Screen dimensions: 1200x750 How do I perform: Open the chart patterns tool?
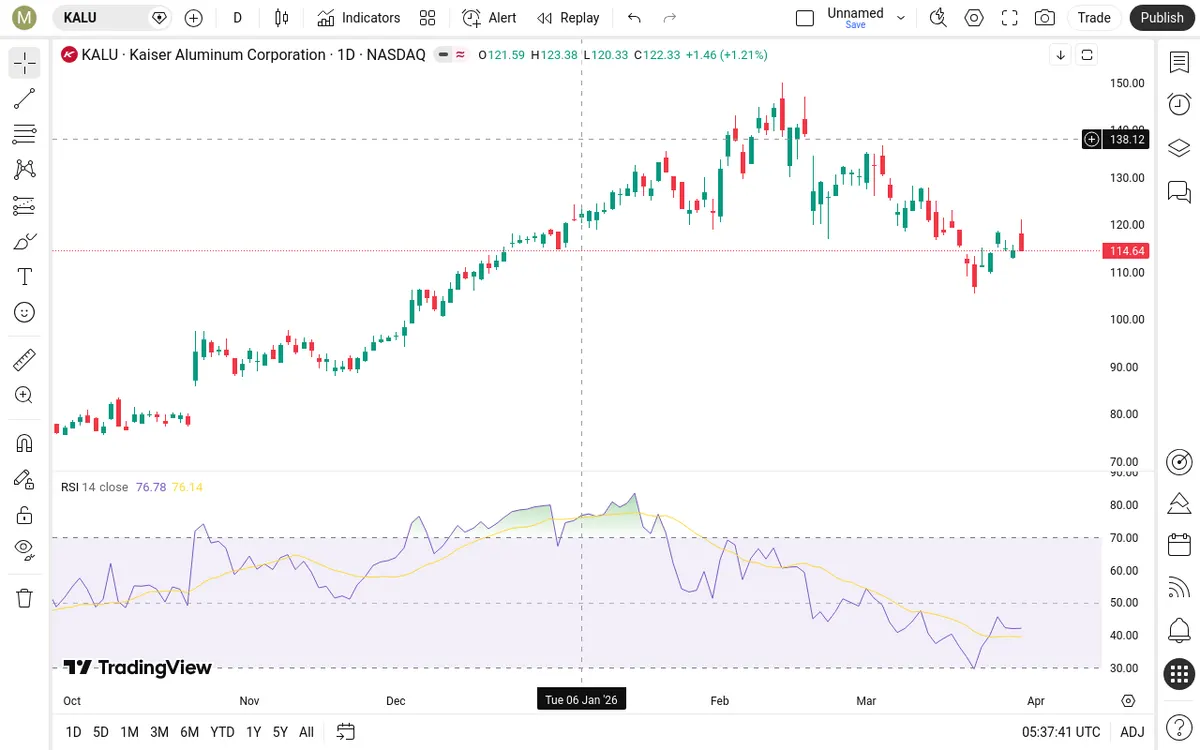pyautogui.click(x=25, y=169)
